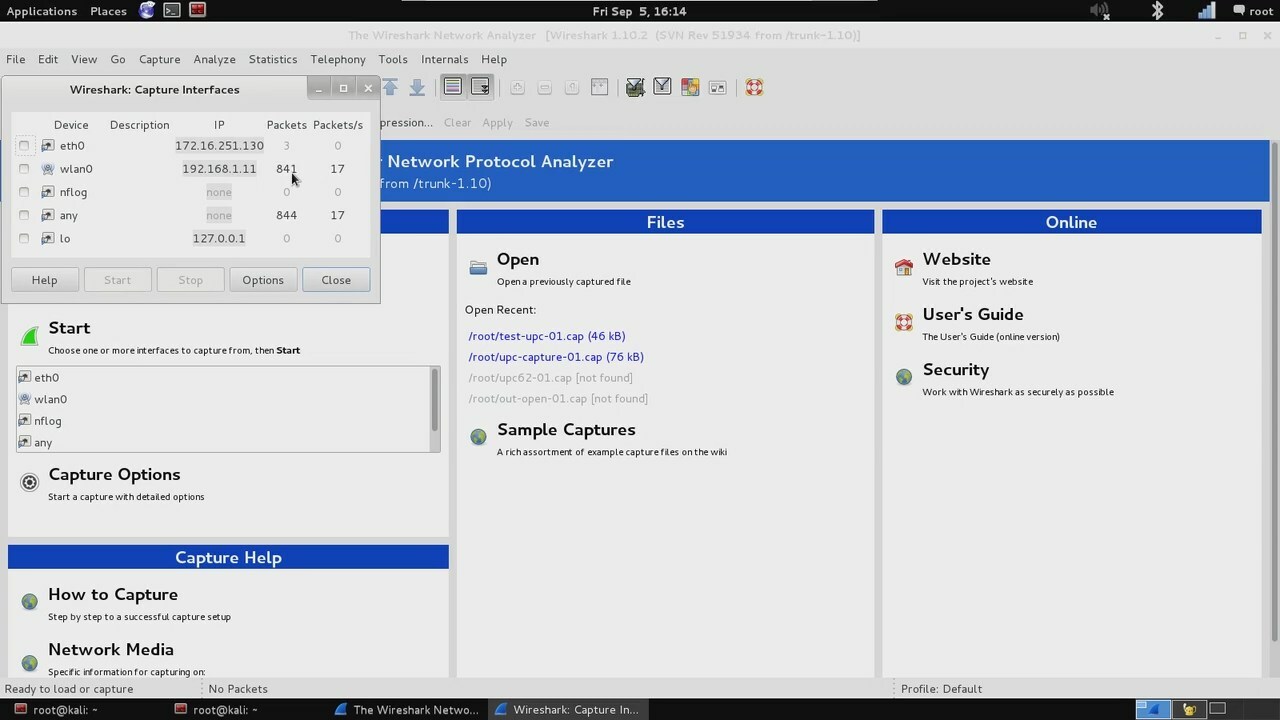Open the Telephony menu
Image resolution: width=1280 pixels, height=720 pixels.
tap(338, 59)
